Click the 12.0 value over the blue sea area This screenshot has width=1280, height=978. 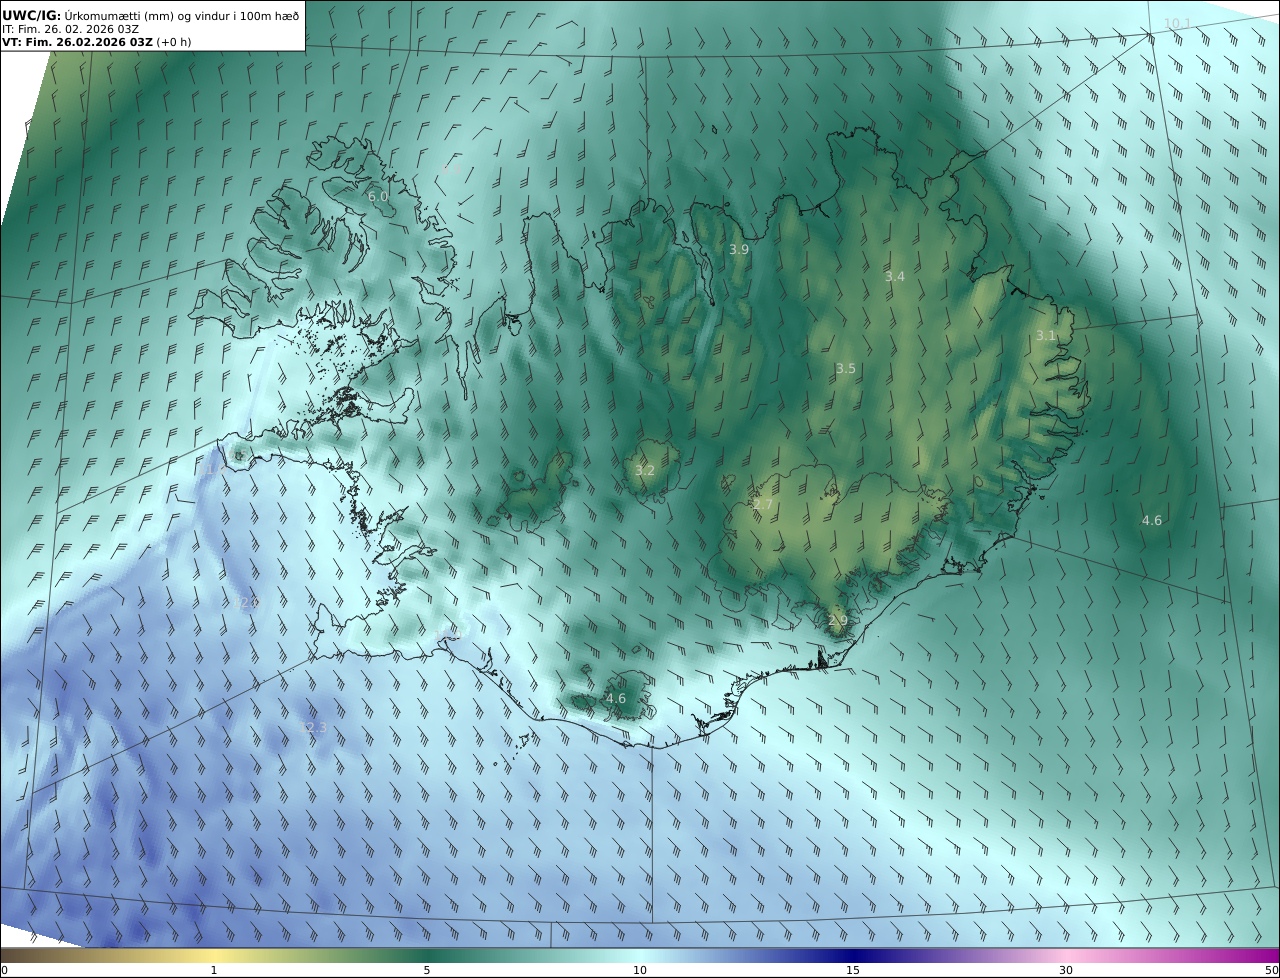coord(246,603)
